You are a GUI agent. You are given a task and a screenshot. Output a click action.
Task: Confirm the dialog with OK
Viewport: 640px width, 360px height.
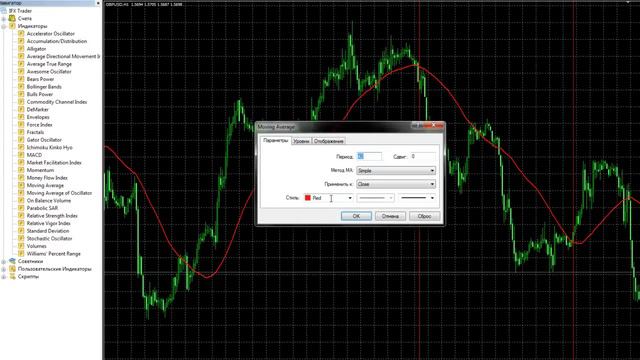[356, 216]
